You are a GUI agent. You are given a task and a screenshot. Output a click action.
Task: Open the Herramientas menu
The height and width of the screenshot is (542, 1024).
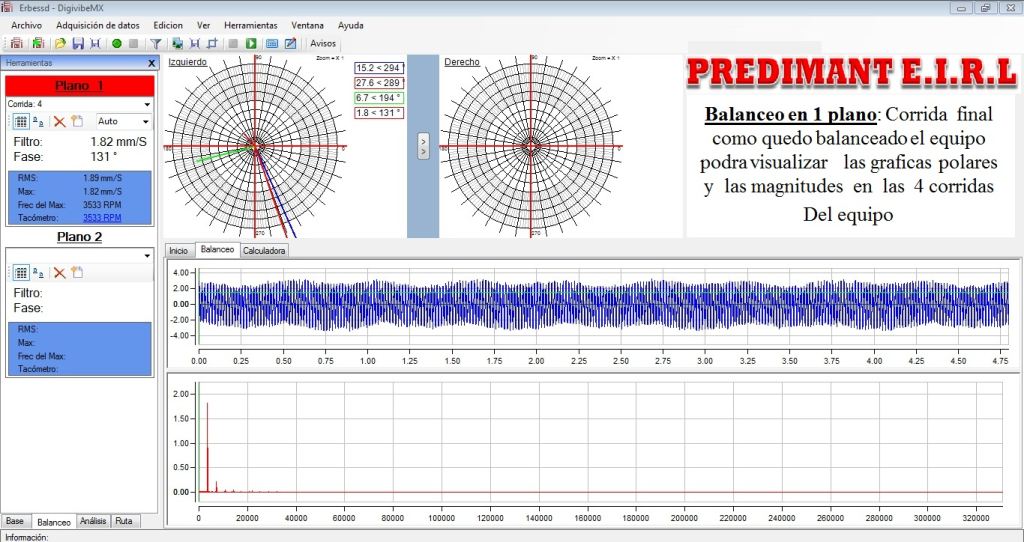[250, 25]
